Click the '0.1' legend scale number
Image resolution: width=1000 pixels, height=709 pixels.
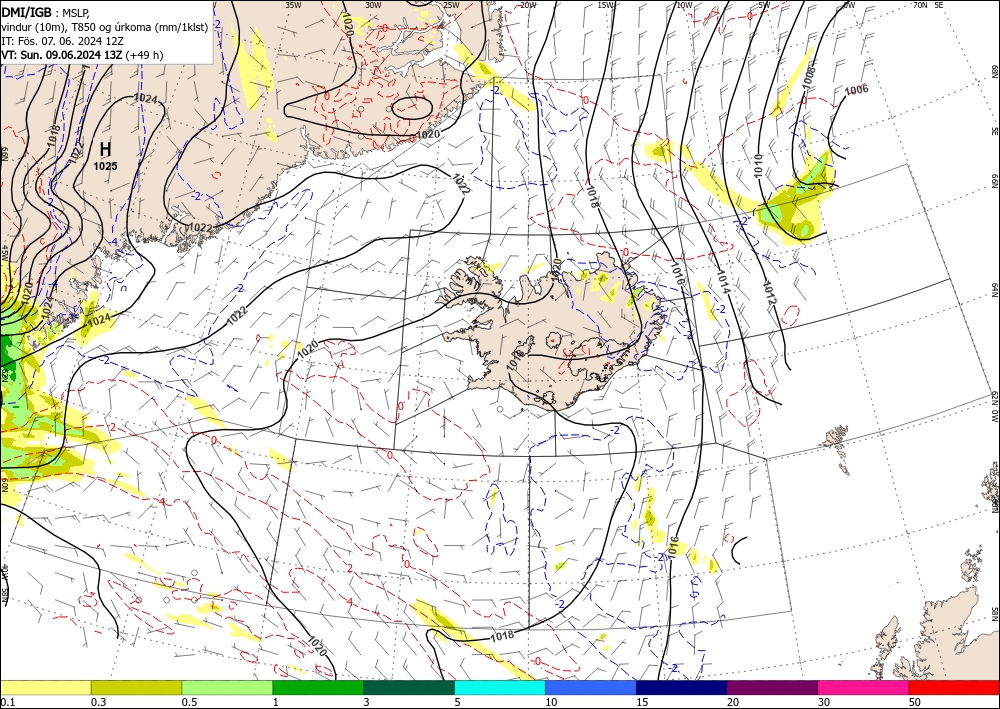coord(7,702)
